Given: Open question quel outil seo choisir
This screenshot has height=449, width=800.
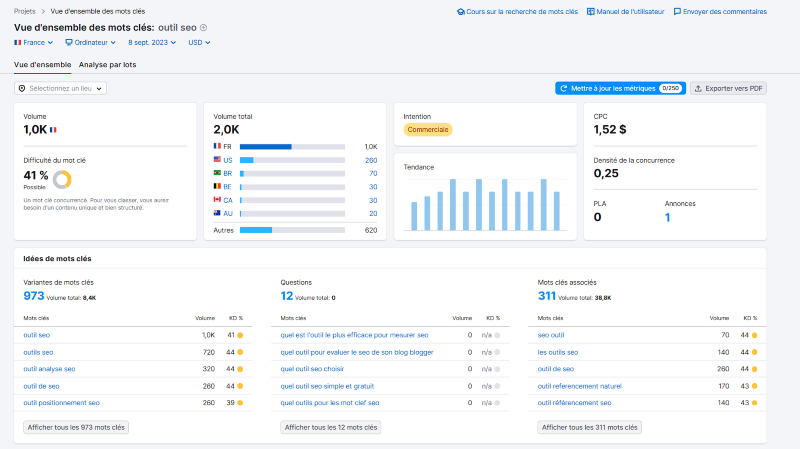Looking at the screenshot, I should [x=312, y=369].
